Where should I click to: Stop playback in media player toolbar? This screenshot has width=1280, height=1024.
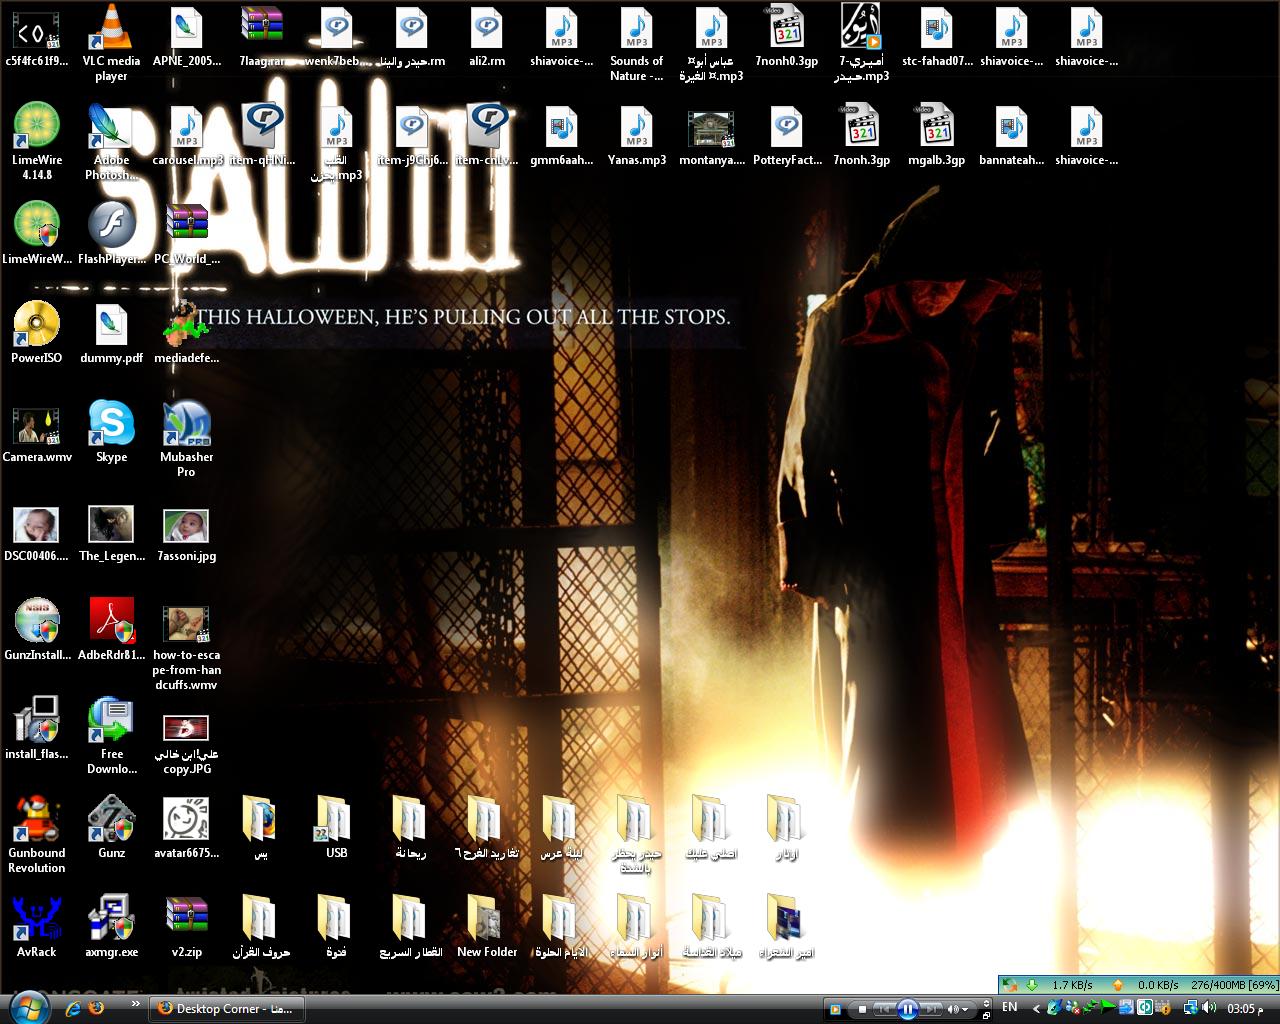click(862, 1009)
